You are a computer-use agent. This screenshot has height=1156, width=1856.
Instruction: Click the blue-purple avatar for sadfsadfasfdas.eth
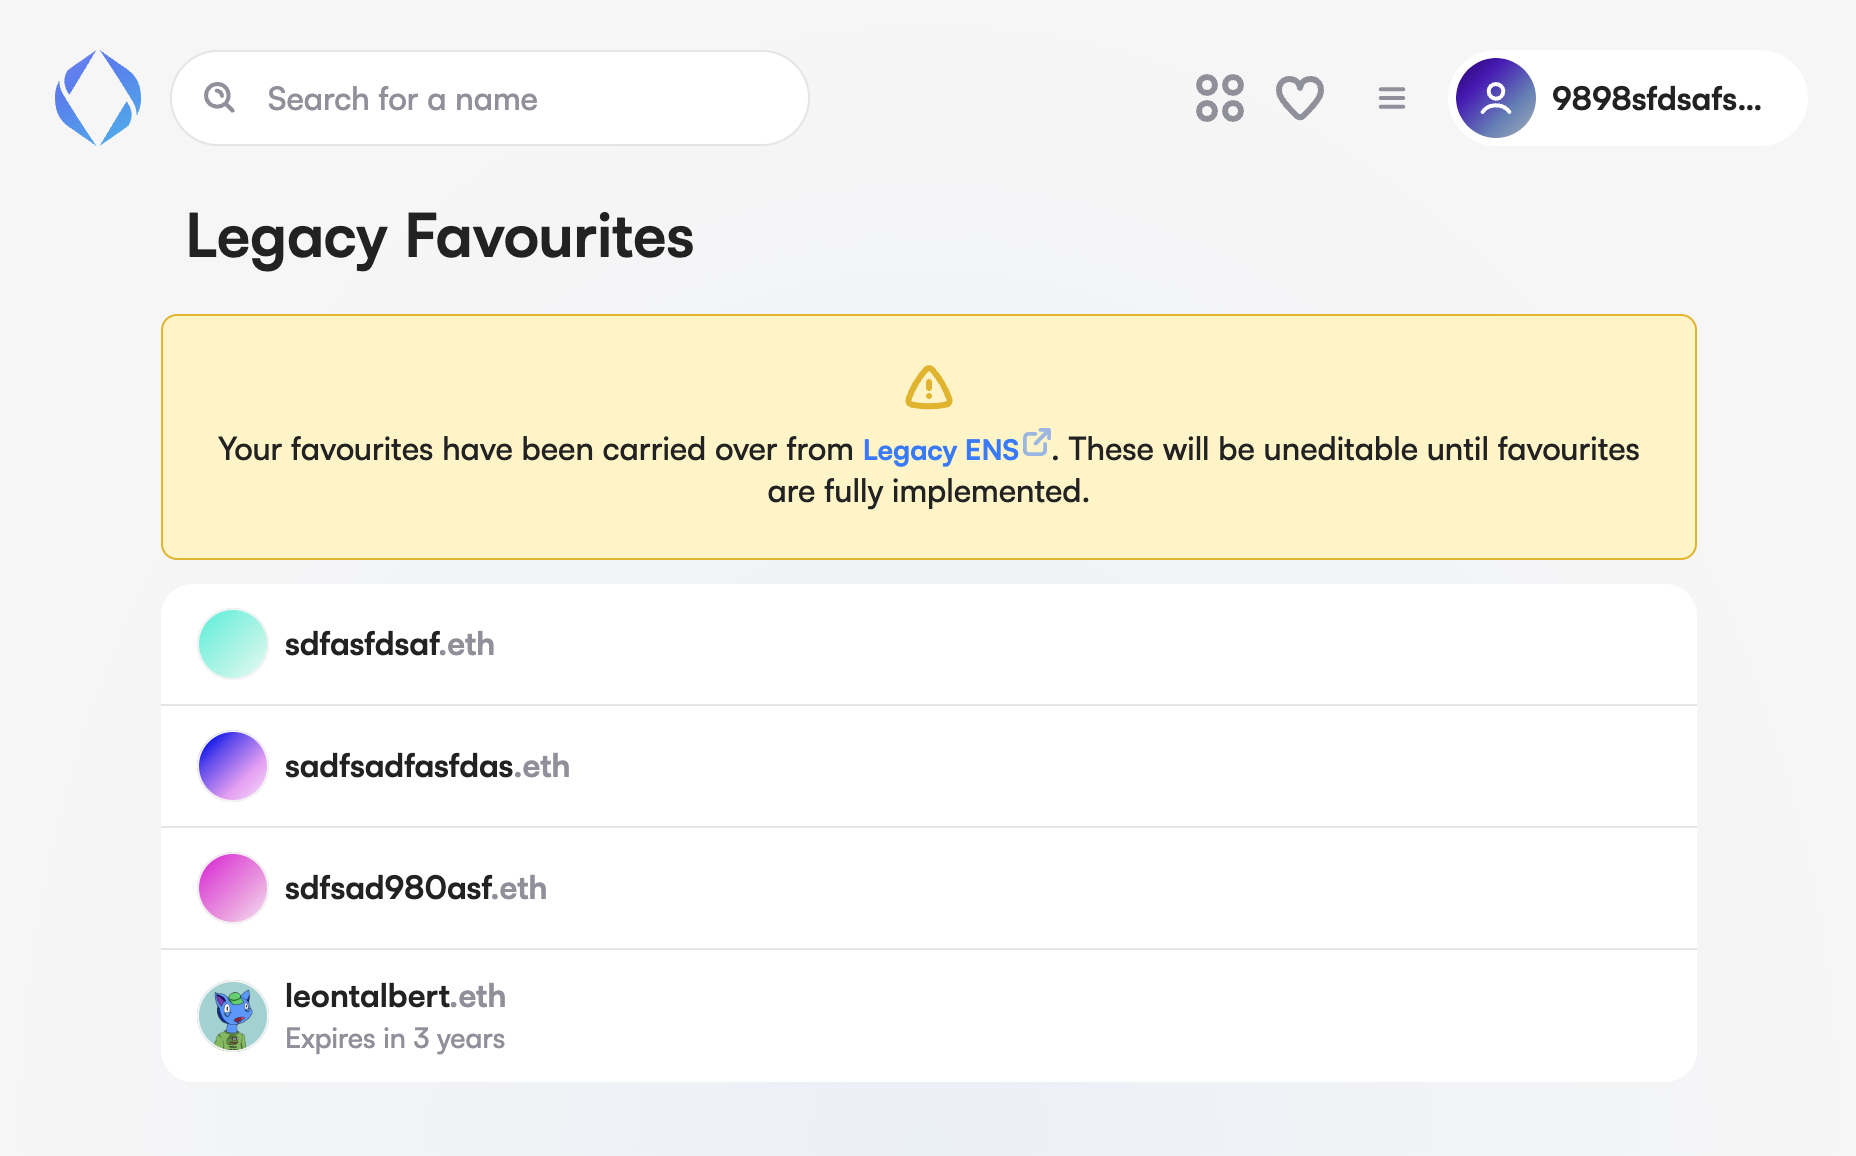tap(233, 767)
